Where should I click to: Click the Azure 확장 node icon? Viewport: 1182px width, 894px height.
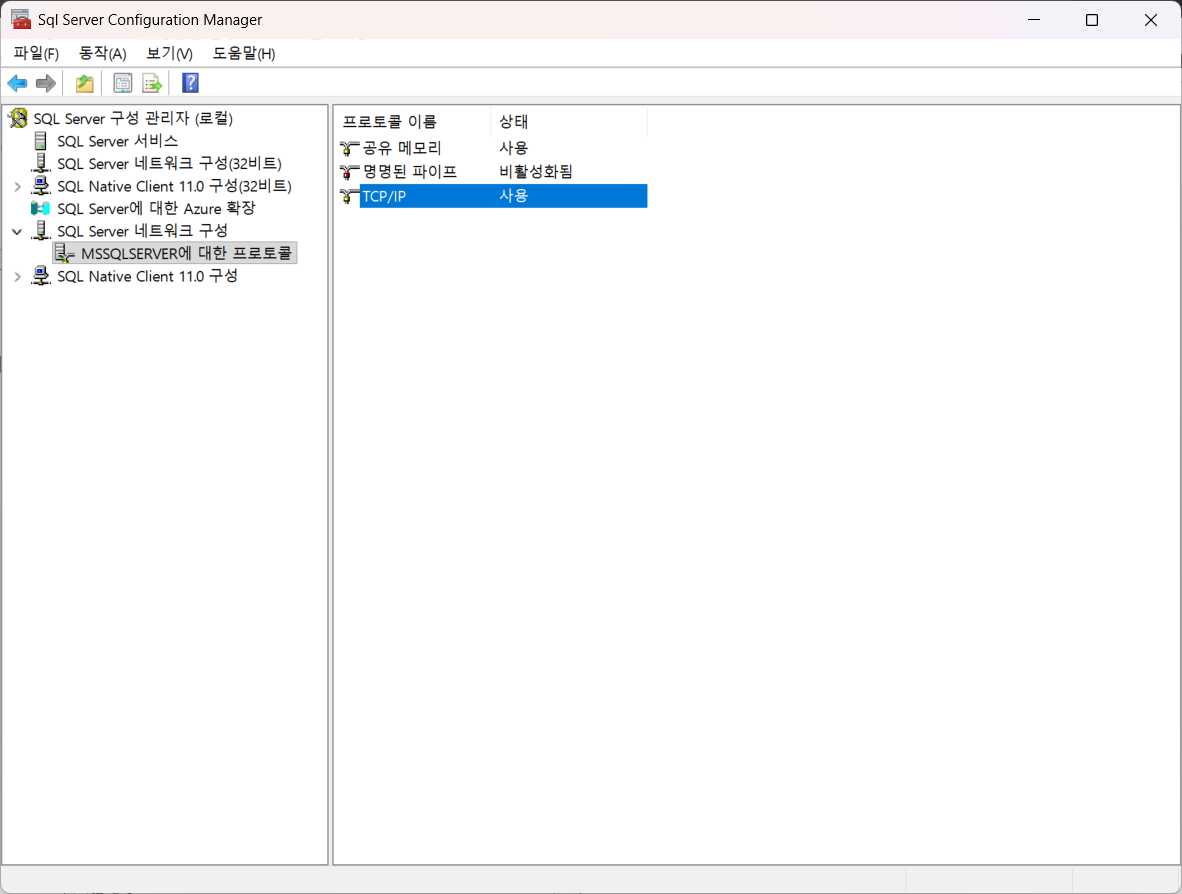click(41, 208)
